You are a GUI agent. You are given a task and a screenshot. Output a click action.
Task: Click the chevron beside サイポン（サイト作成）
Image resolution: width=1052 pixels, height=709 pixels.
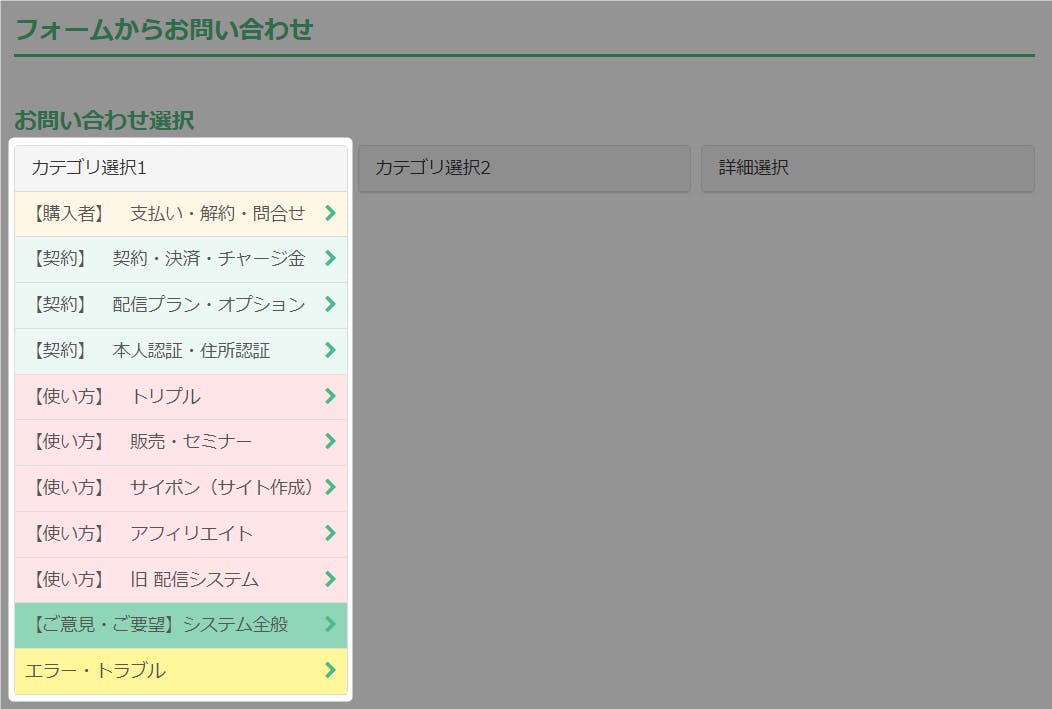330,488
